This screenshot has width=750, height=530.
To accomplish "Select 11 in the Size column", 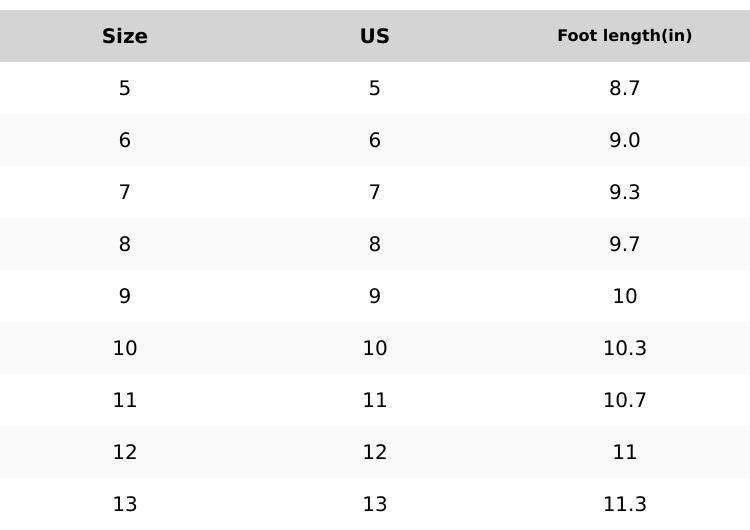I will click(x=125, y=401).
